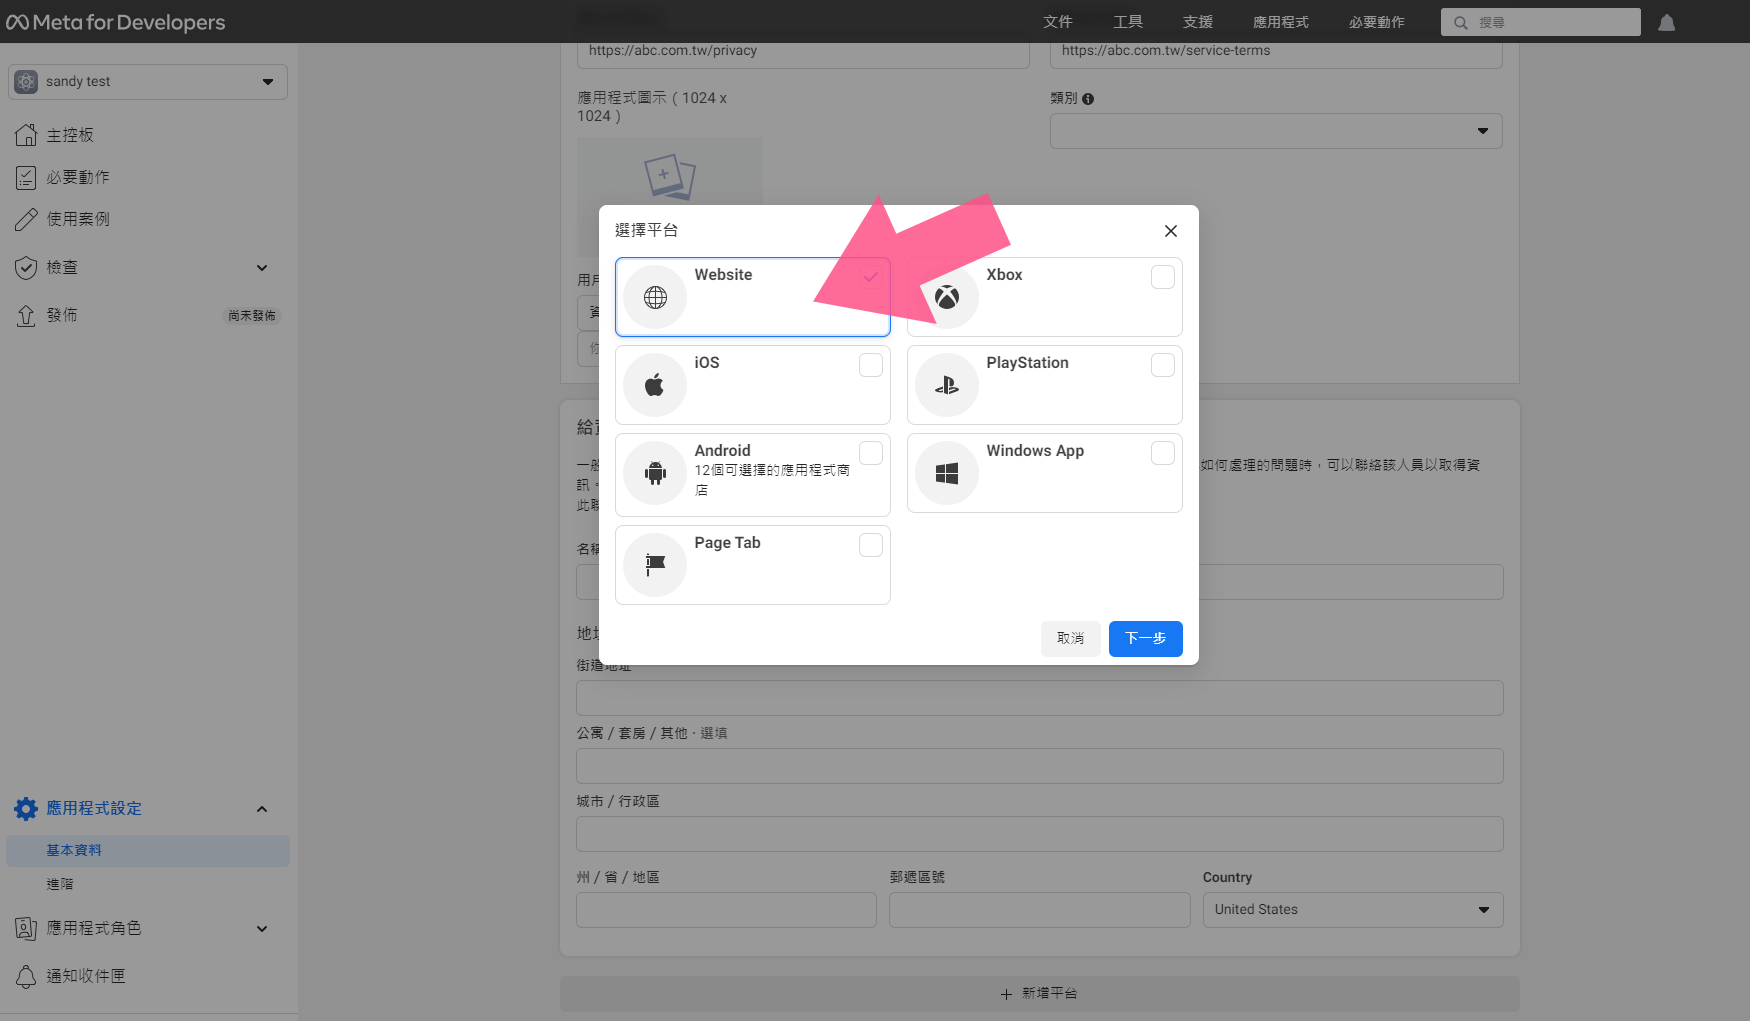Viewport: 1750px width, 1021px height.
Task: Uncheck the Website platform checkbox
Action: coord(871,277)
